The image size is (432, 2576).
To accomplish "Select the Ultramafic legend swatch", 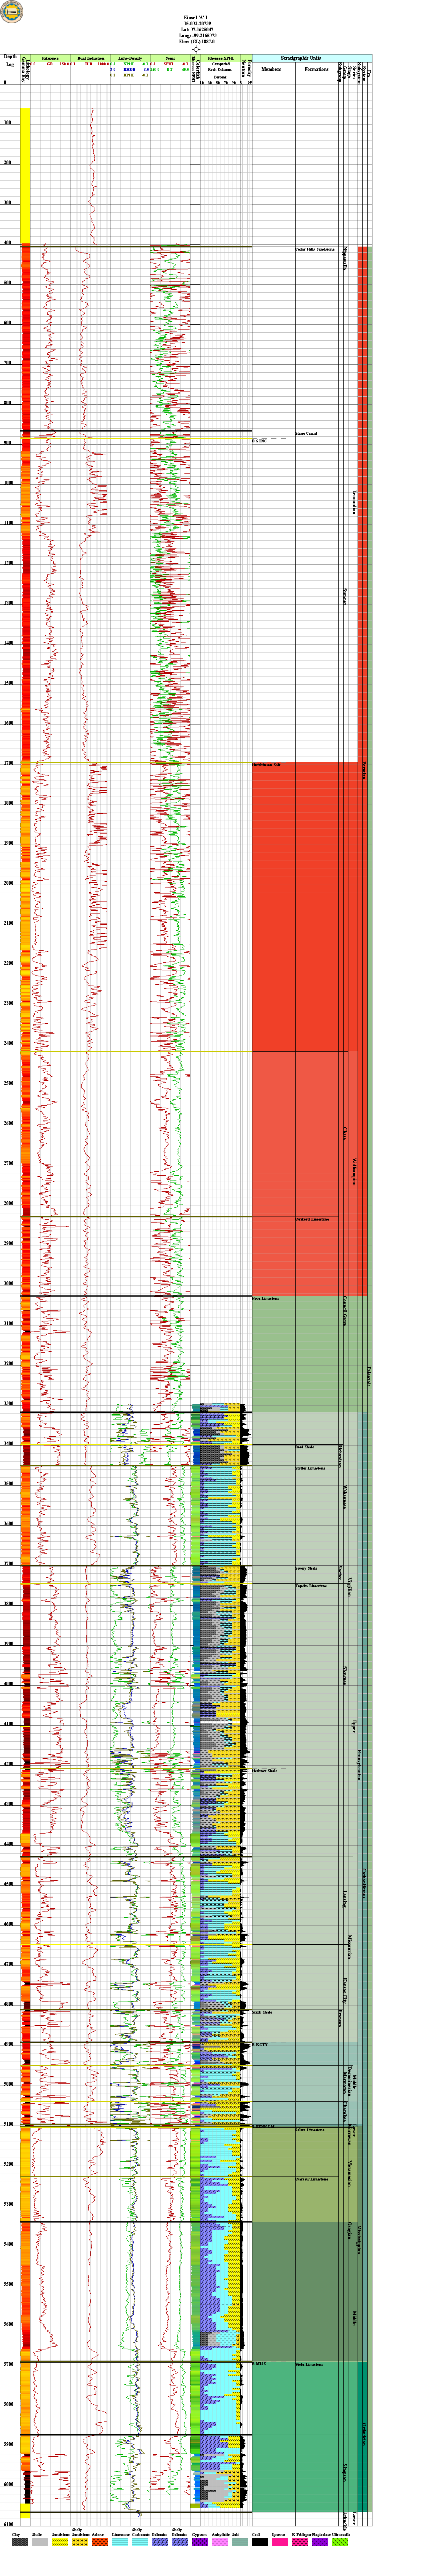I will click(340, 2541).
